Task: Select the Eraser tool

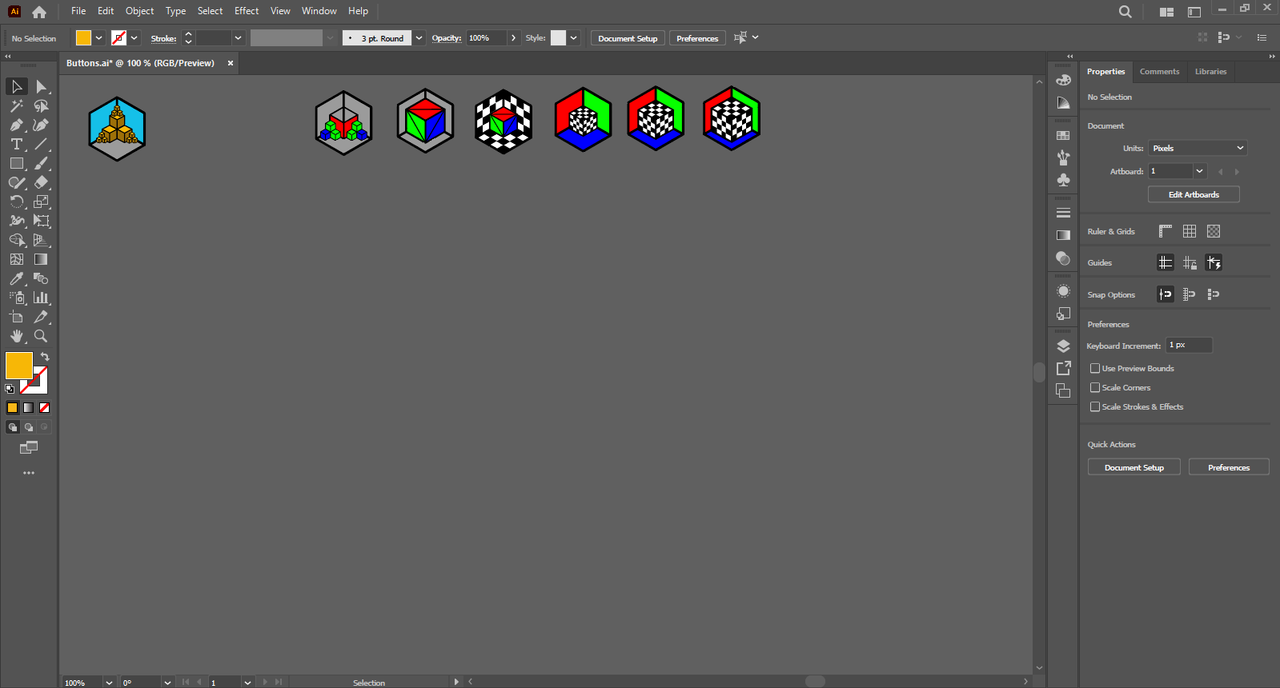Action: (x=41, y=182)
